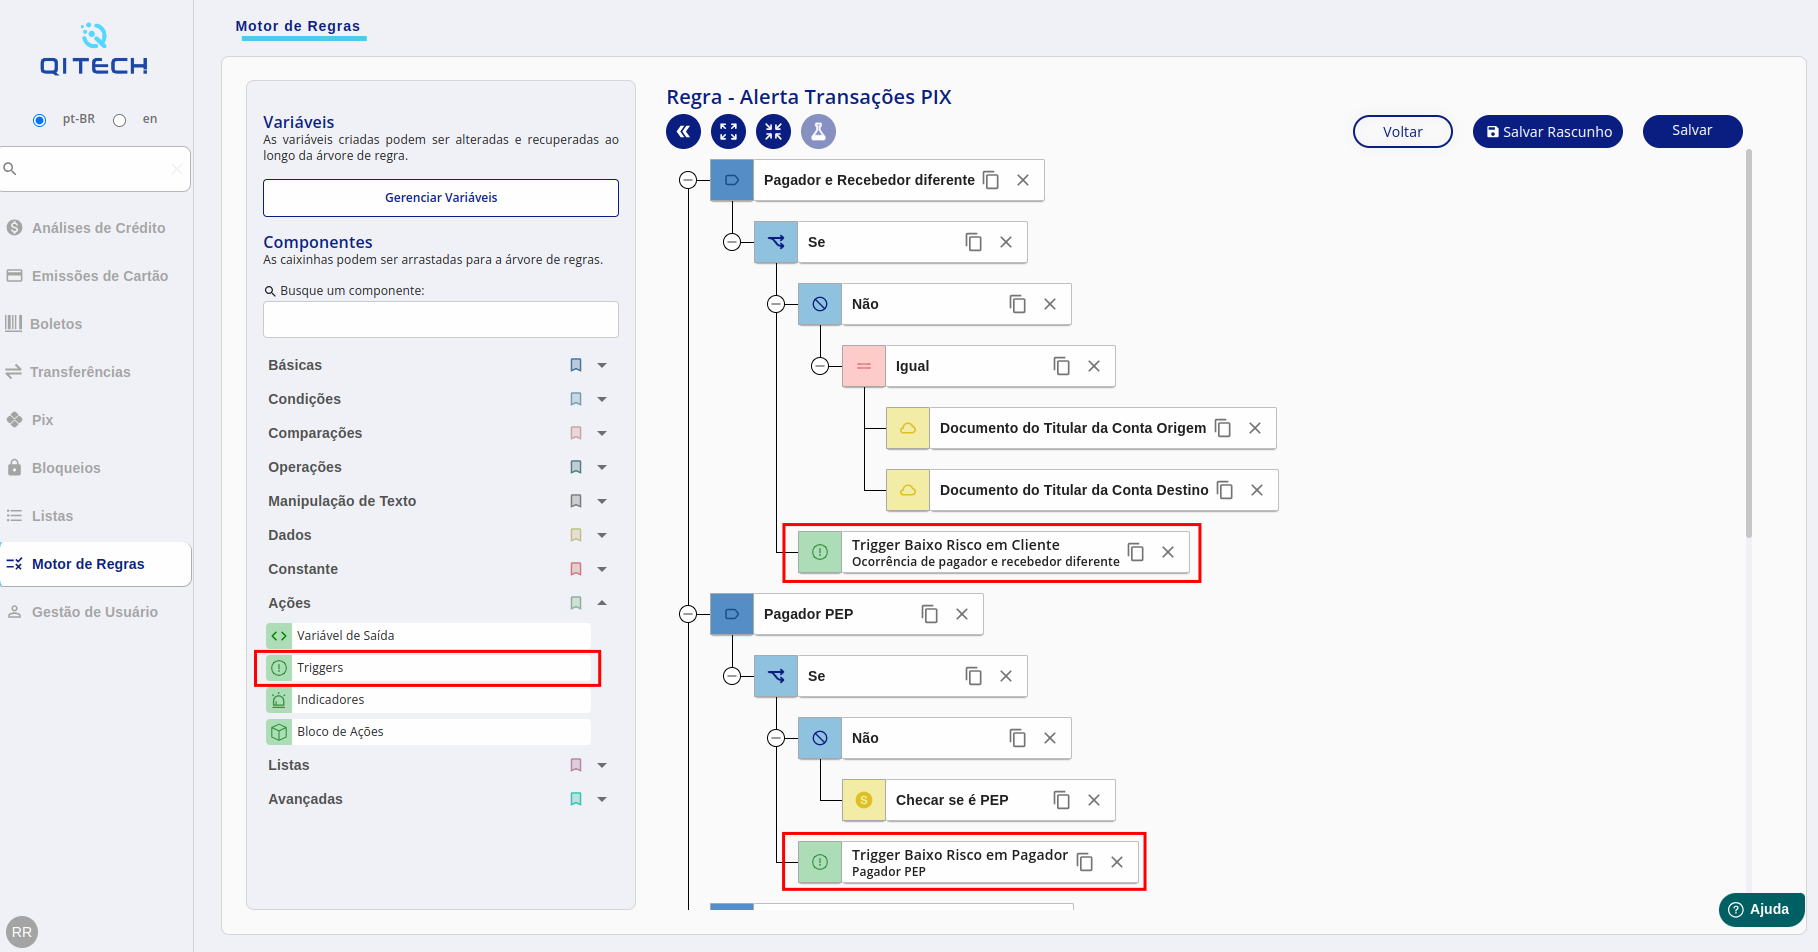Screen dimensions: 1818x952
Task: Click the shrink/compress icon above tree
Action: tap(774, 131)
